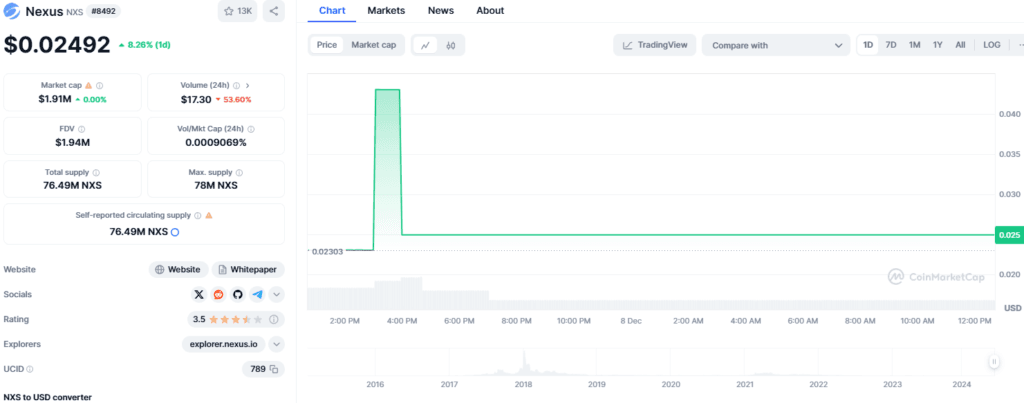Click the 78M NXS max supply value
The width and height of the screenshot is (1024, 403).
(216, 185)
